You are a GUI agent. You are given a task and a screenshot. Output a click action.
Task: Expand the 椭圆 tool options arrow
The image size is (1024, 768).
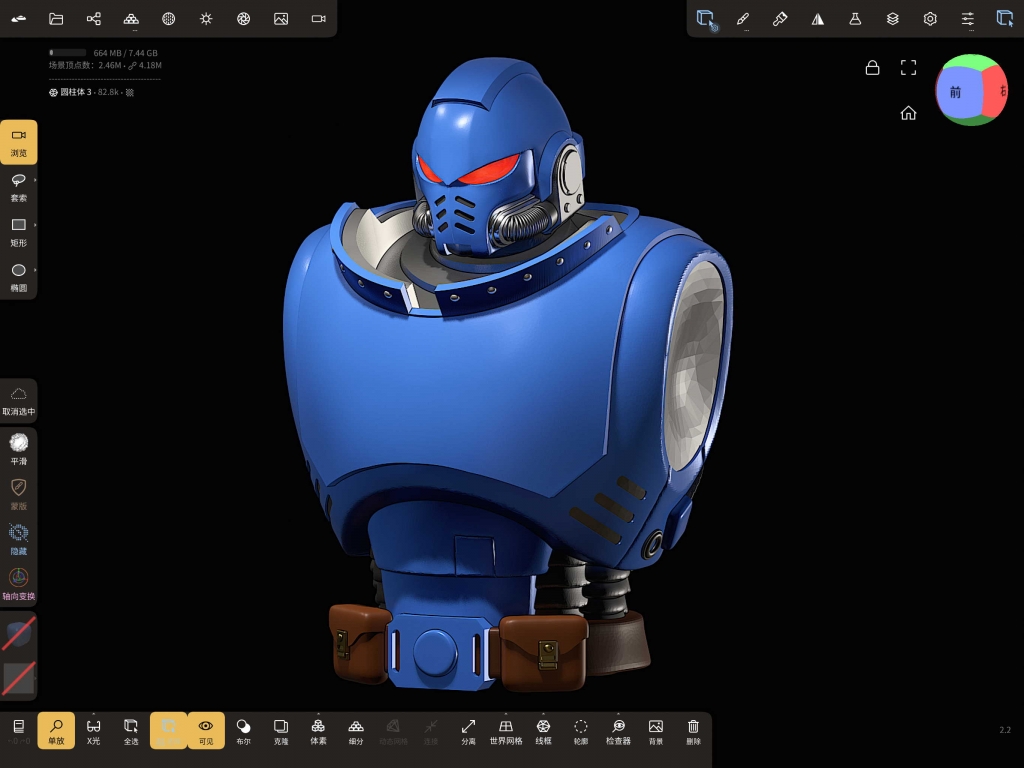[x=35, y=270]
